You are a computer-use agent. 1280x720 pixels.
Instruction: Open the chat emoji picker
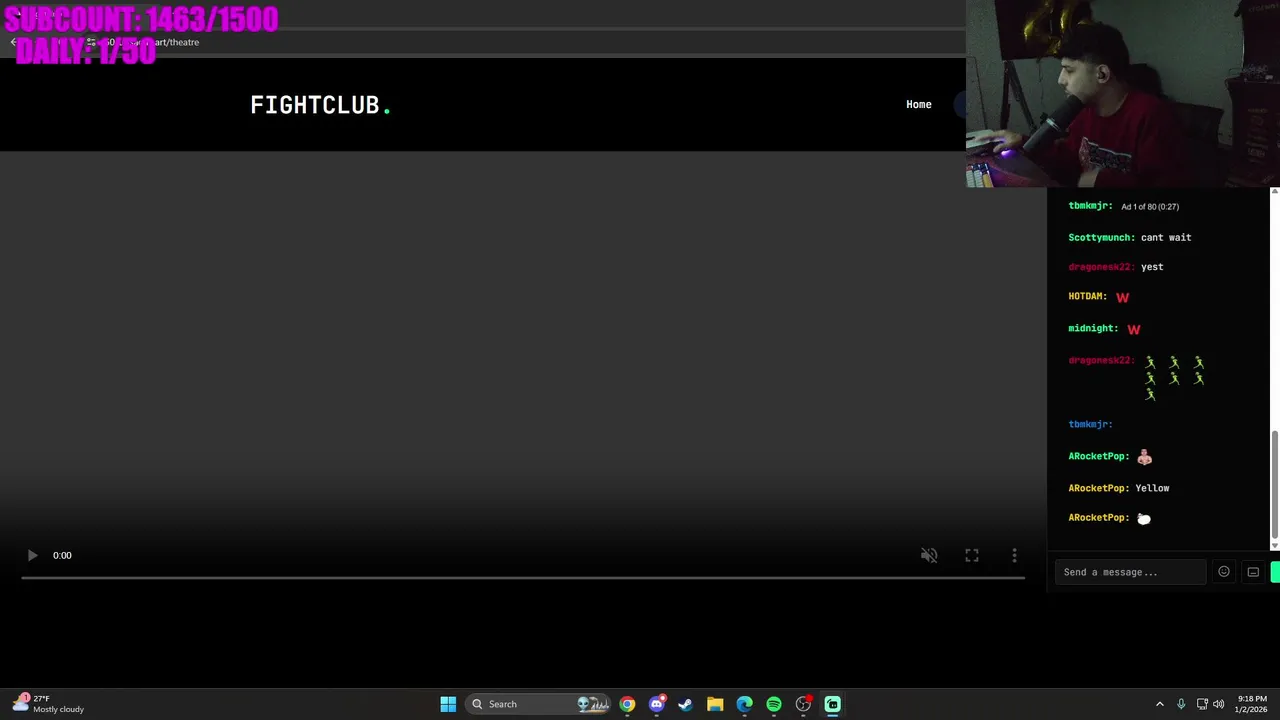(x=1224, y=572)
